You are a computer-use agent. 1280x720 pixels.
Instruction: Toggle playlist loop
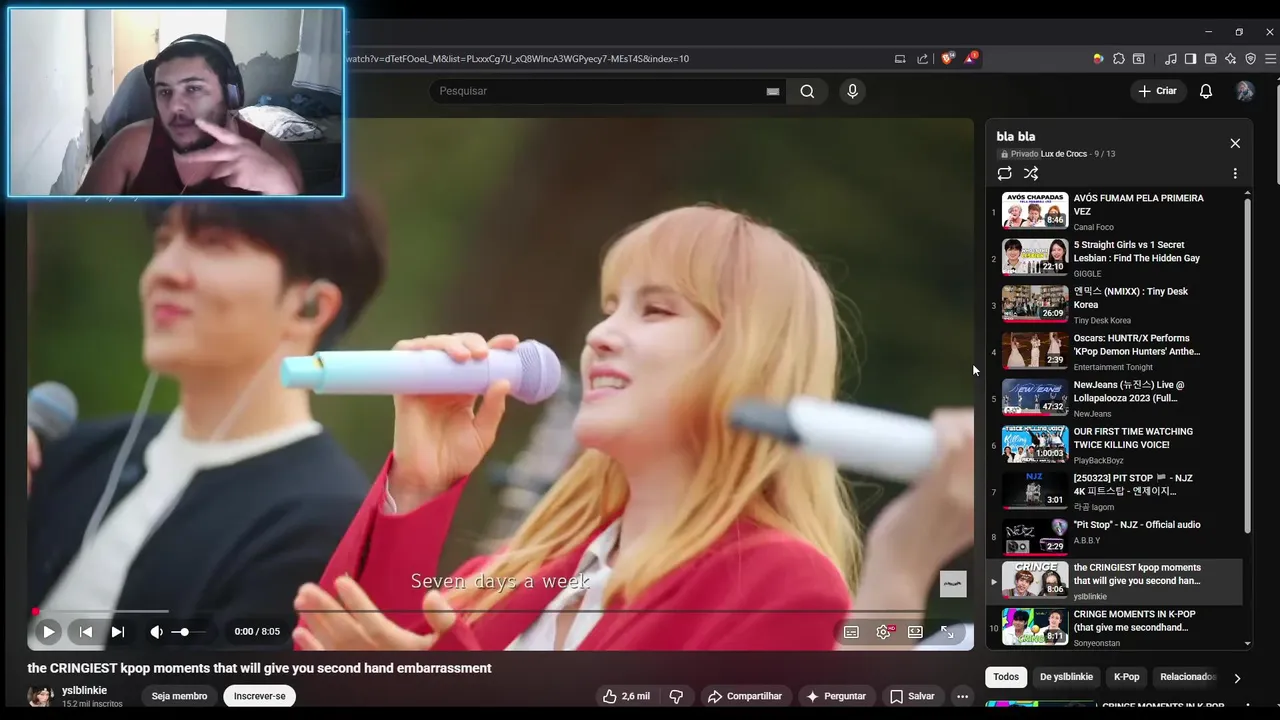tap(1005, 173)
